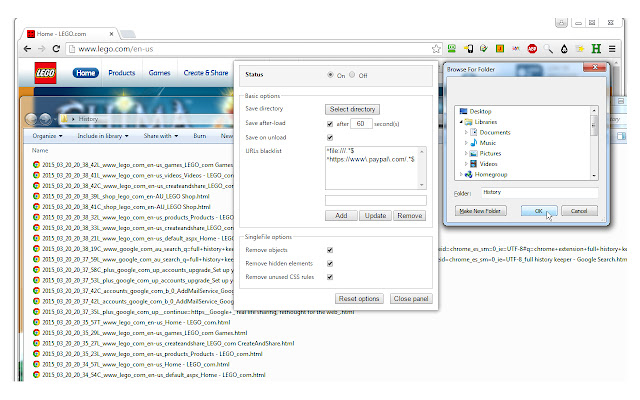Click Cancel in Browse For Folder
640x400 pixels.
[579, 211]
